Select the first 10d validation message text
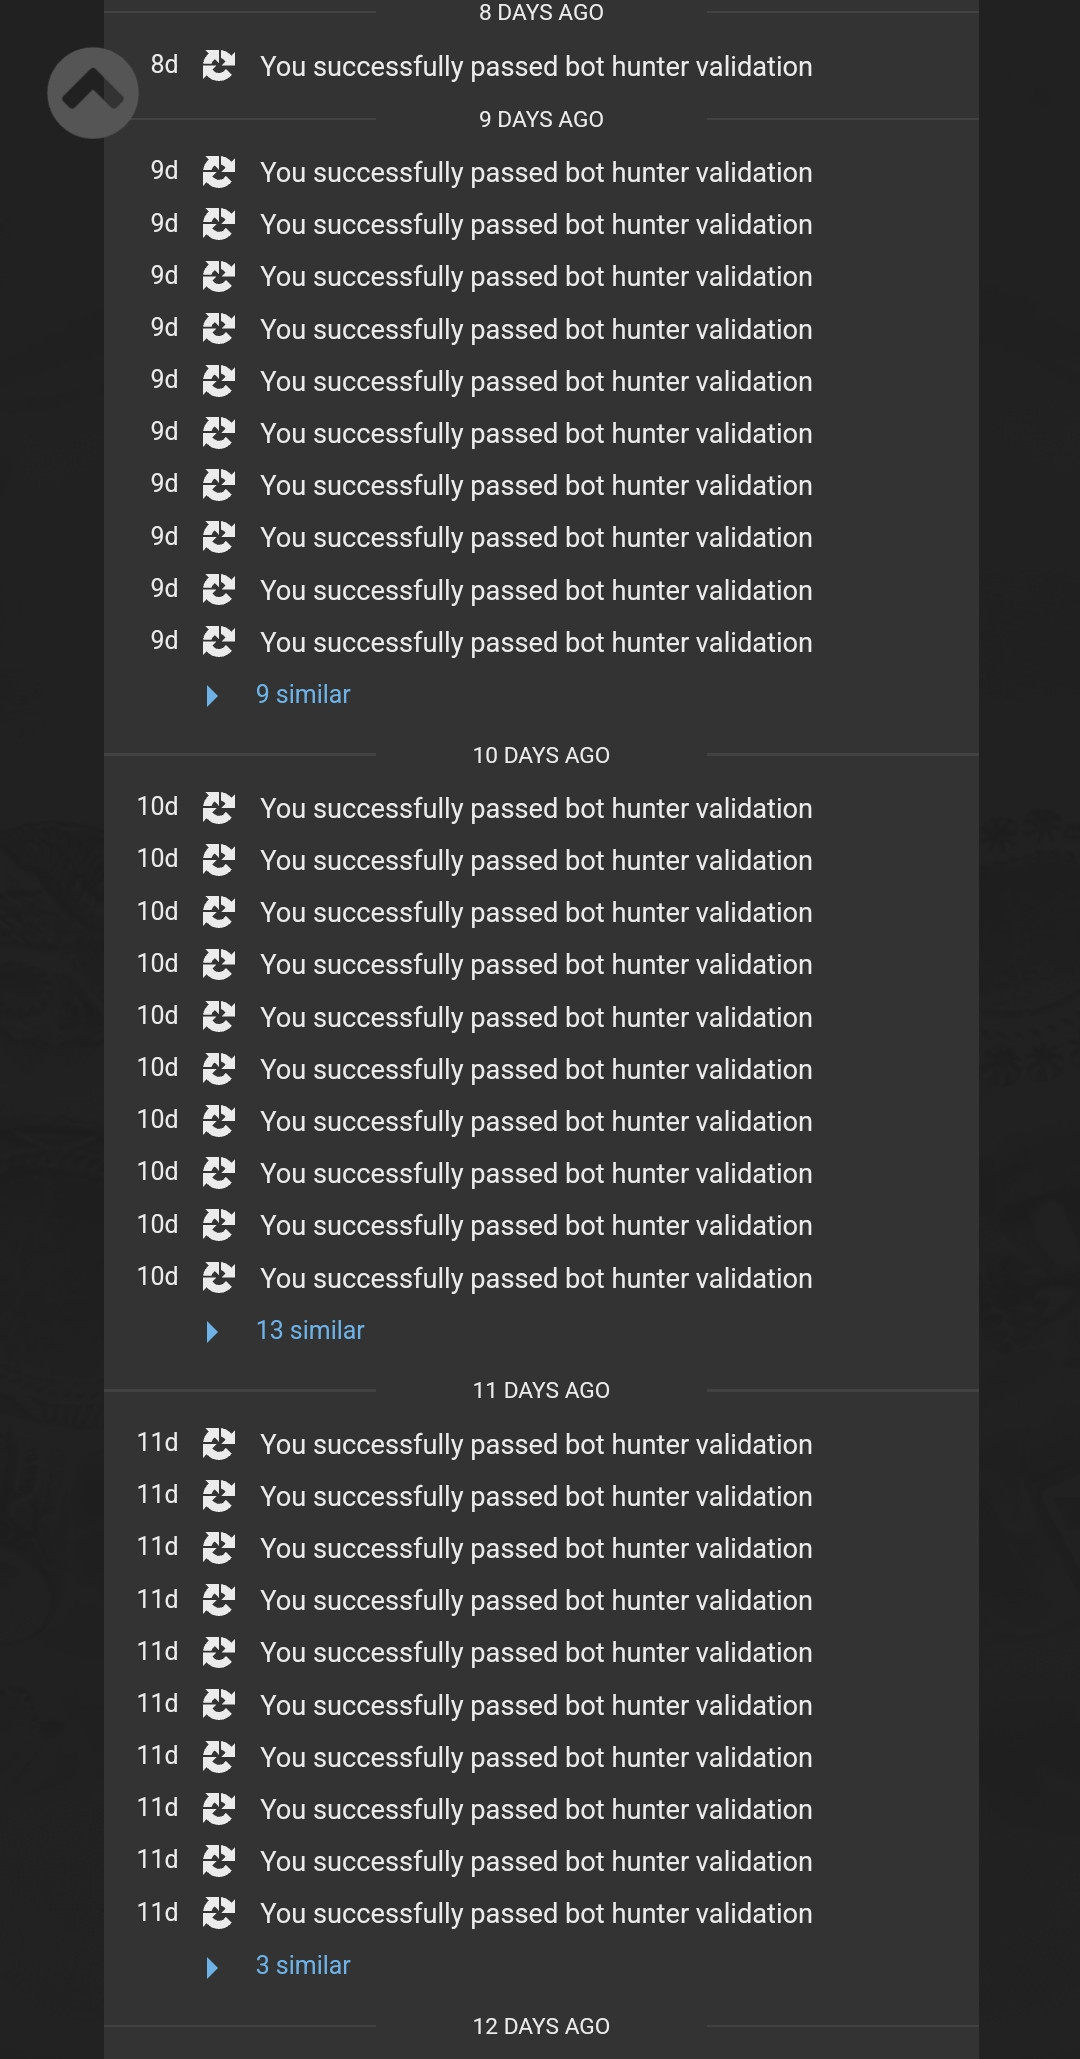This screenshot has width=1080, height=2059. click(x=536, y=809)
